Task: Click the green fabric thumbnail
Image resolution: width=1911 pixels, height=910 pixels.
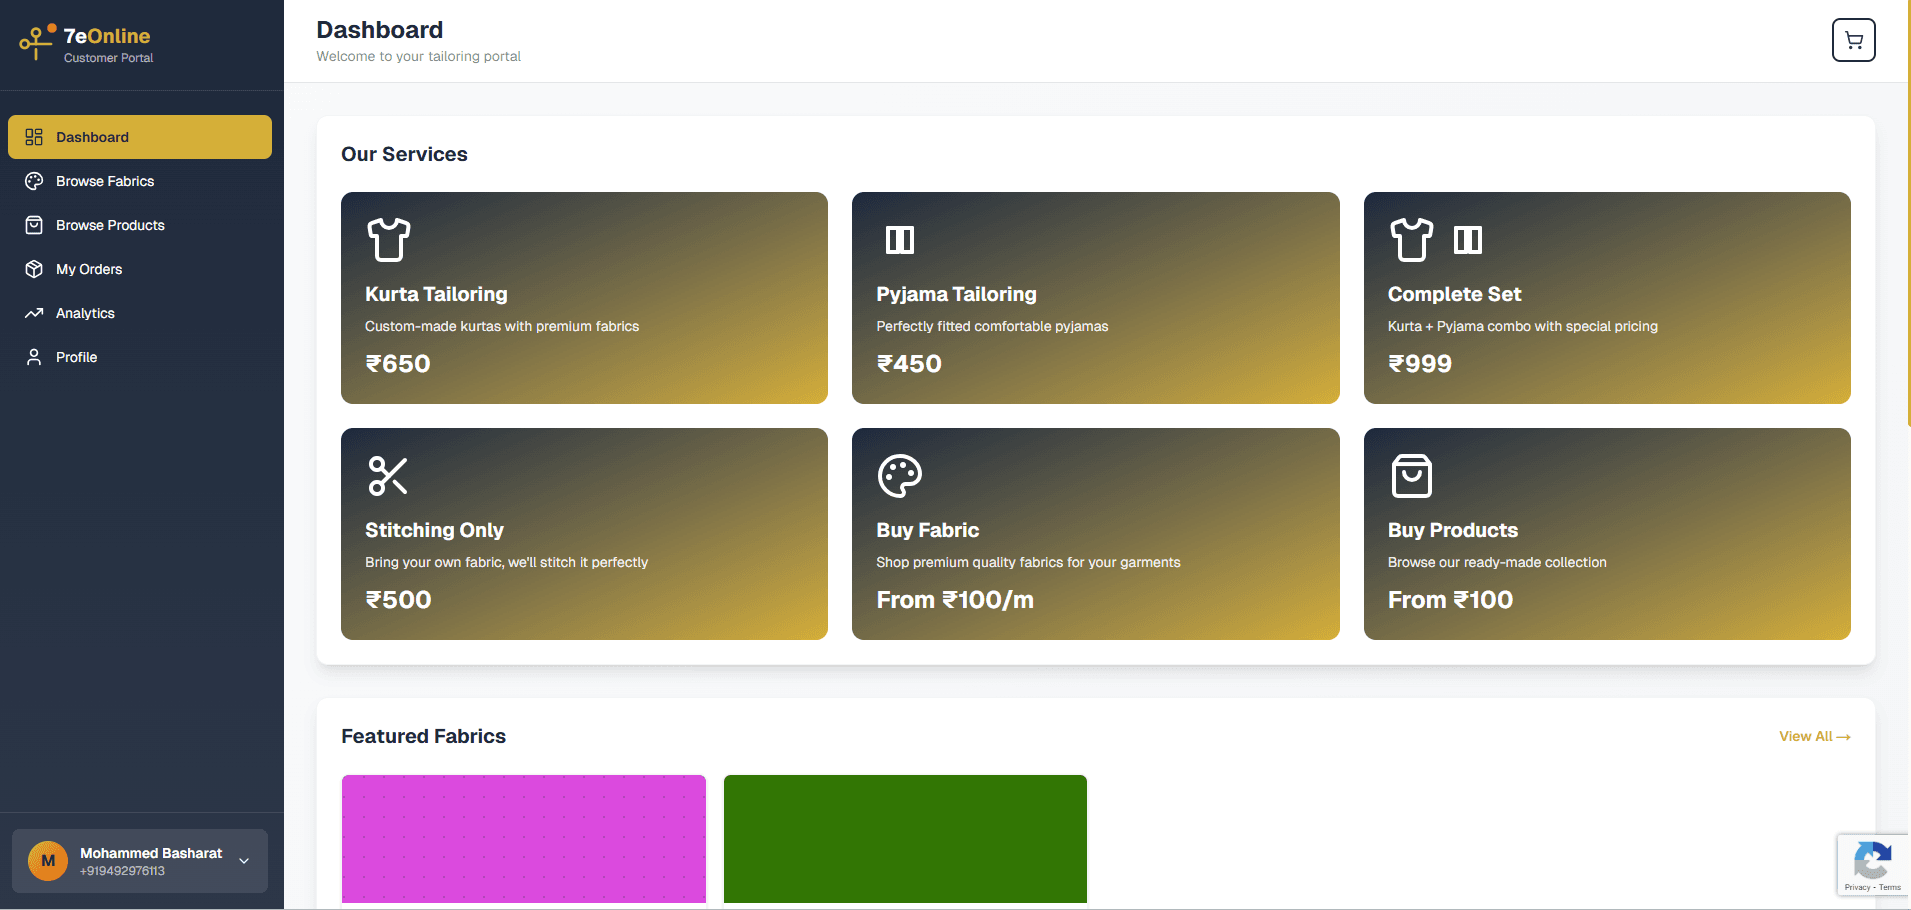Action: [904, 840]
